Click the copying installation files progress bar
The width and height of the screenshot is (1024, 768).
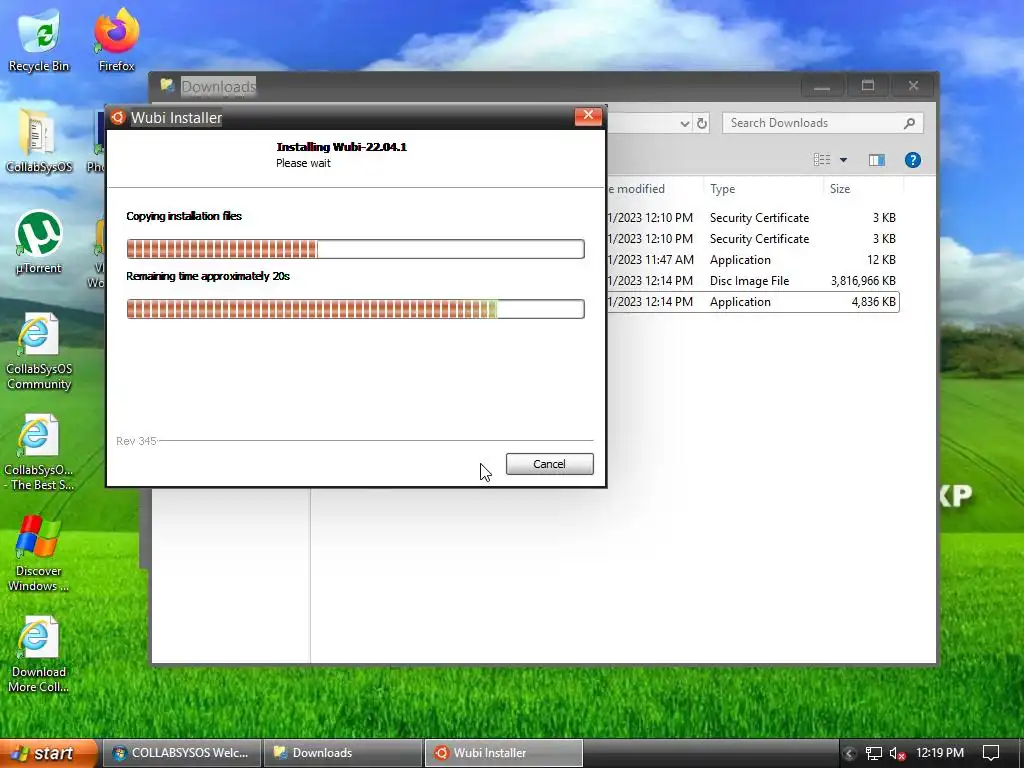click(355, 249)
